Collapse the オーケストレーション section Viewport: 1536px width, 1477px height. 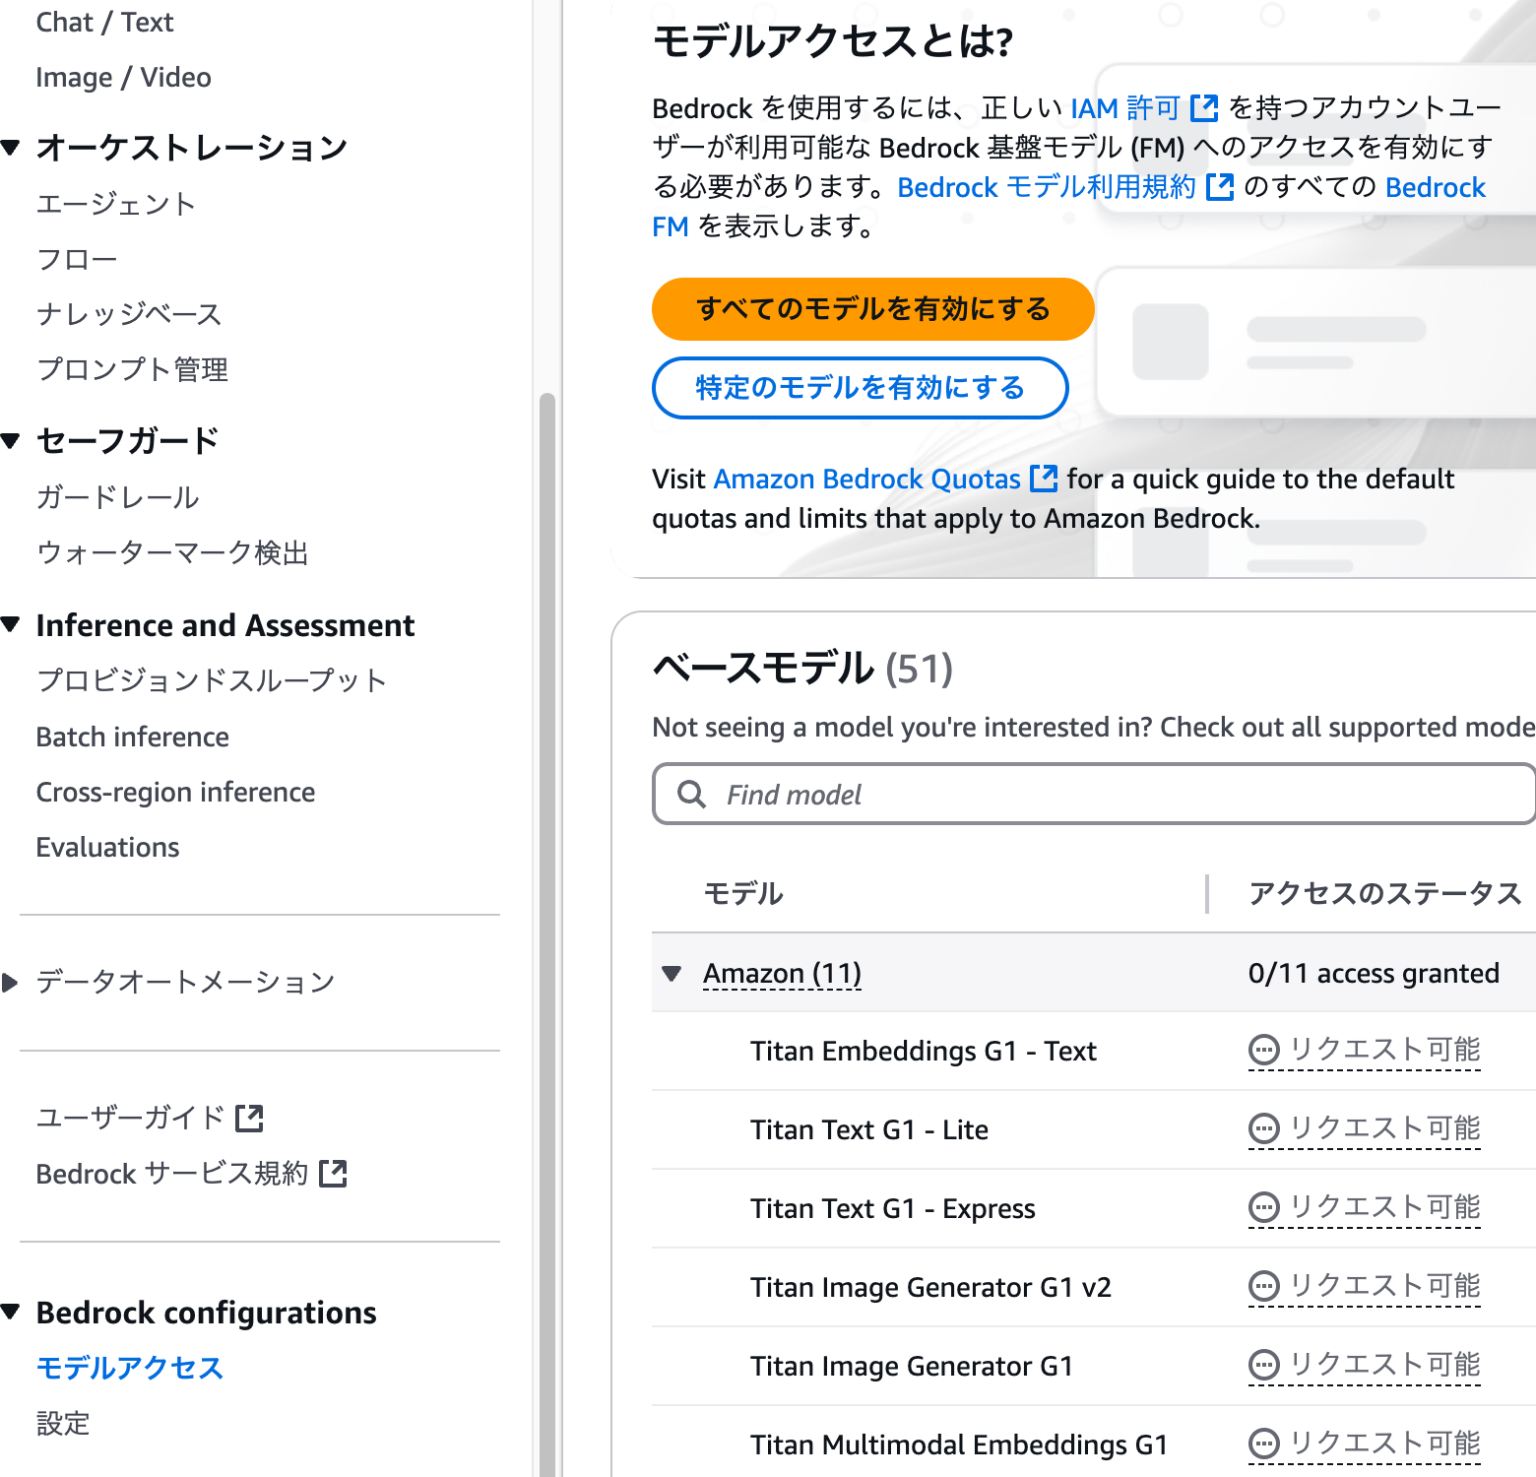(10, 145)
